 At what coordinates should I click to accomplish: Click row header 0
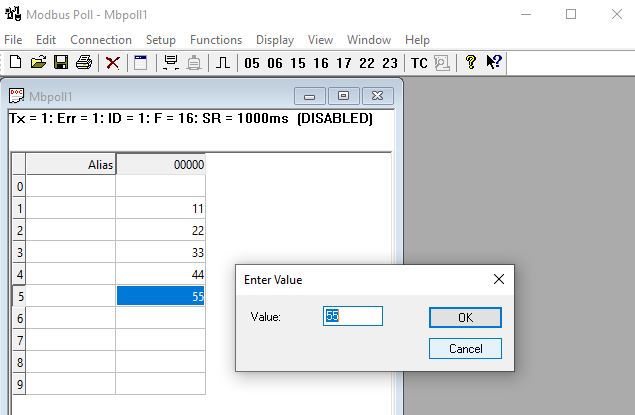click(x=19, y=186)
